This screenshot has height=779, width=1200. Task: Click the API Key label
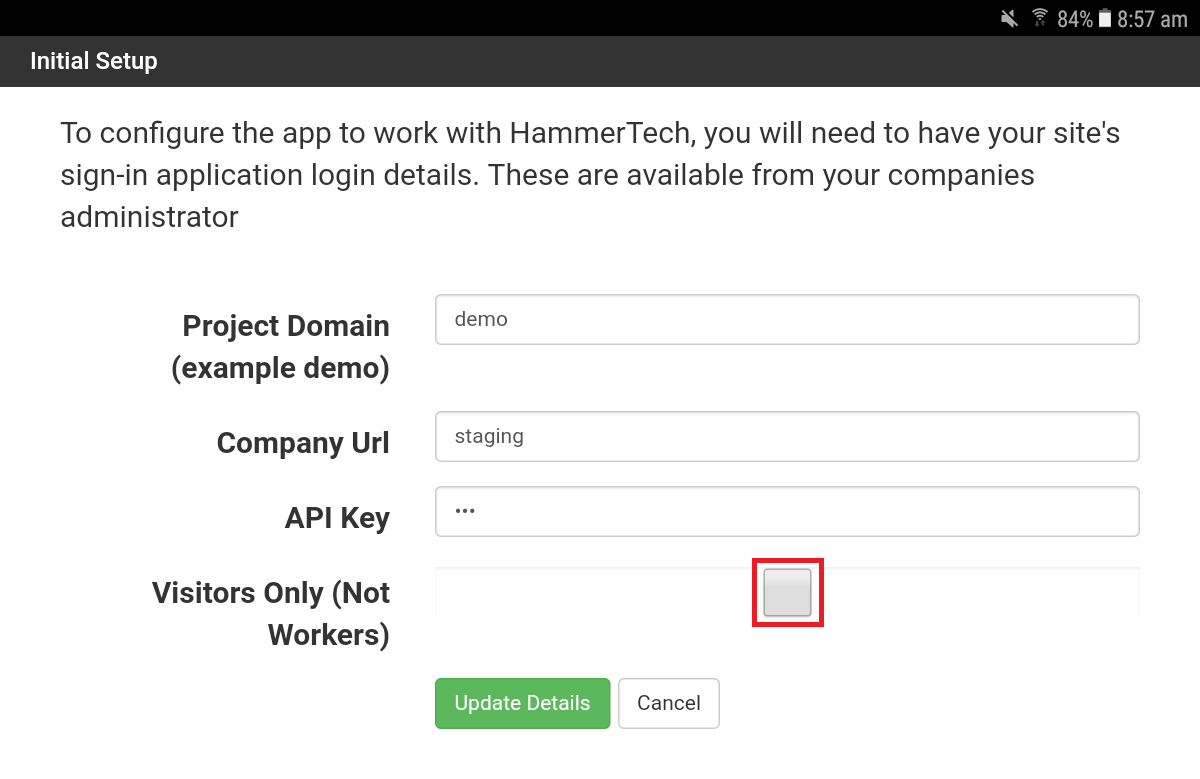pos(337,518)
